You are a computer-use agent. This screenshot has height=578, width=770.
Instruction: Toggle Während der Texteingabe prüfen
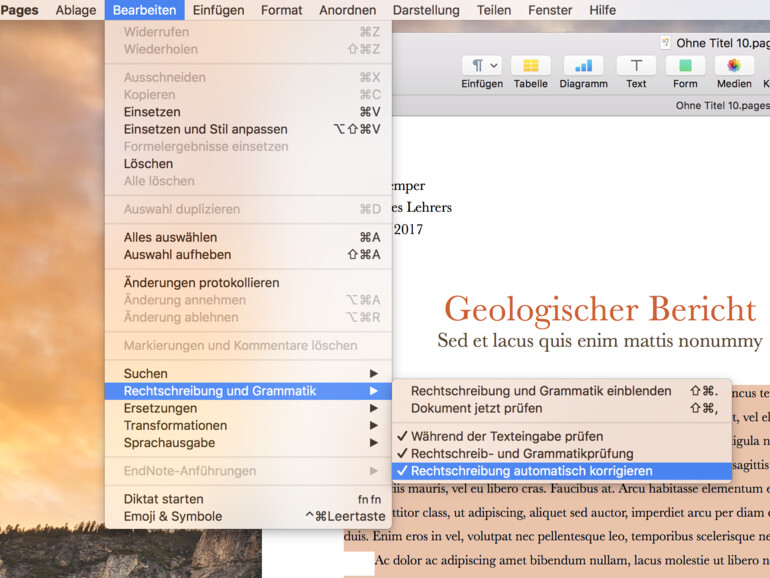561,436
